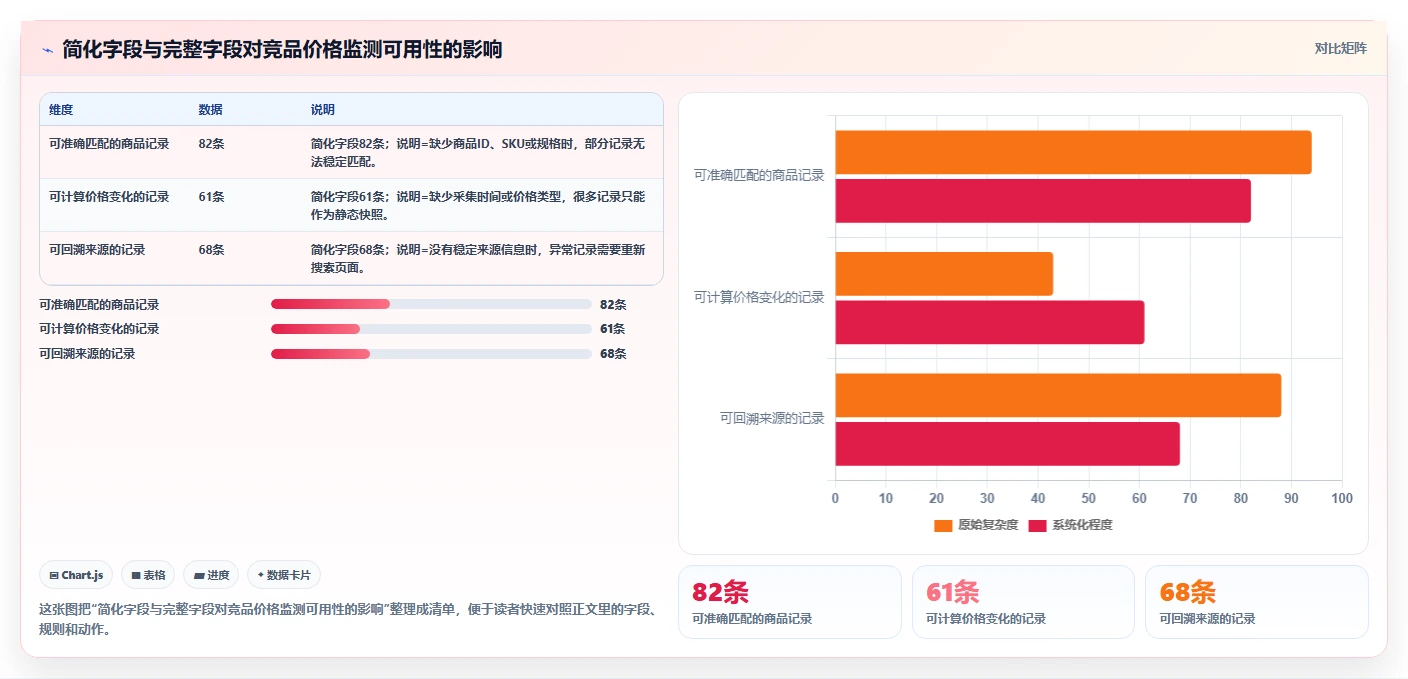The height and width of the screenshot is (679, 1408).
Task: Click the 对比矩阵 label in header
Action: coord(1340,48)
